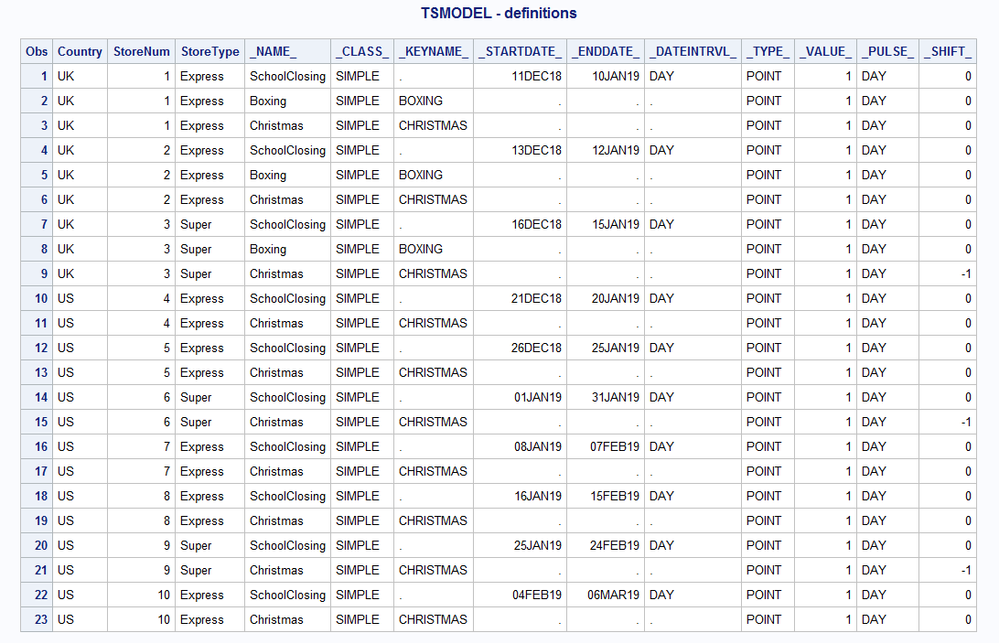This screenshot has width=999, height=643.
Task: Click the StoreNum column header
Action: [142, 52]
